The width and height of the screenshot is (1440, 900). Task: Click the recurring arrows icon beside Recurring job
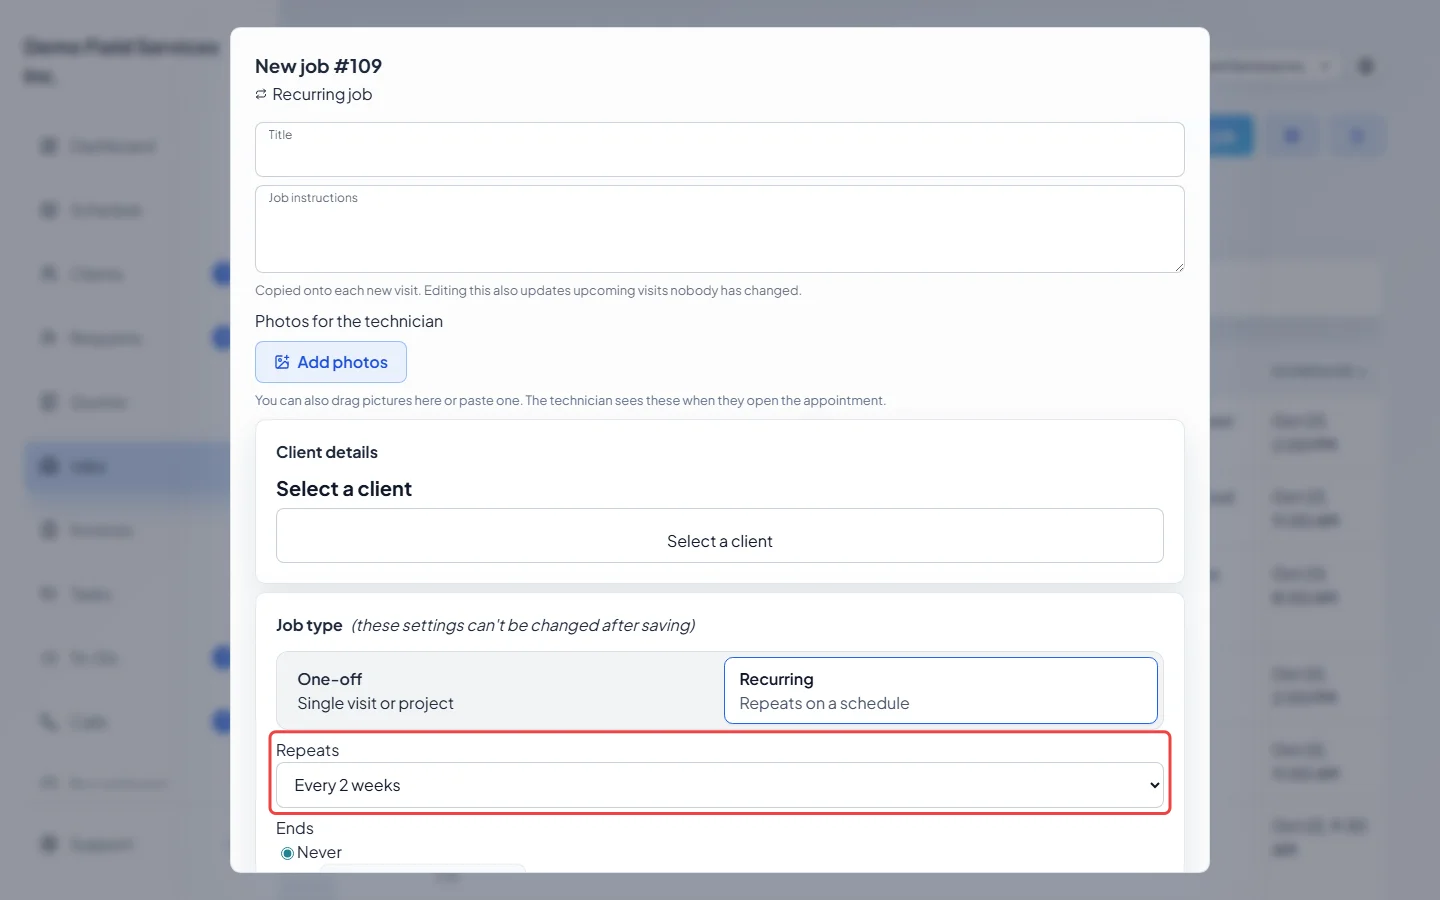[261, 94]
